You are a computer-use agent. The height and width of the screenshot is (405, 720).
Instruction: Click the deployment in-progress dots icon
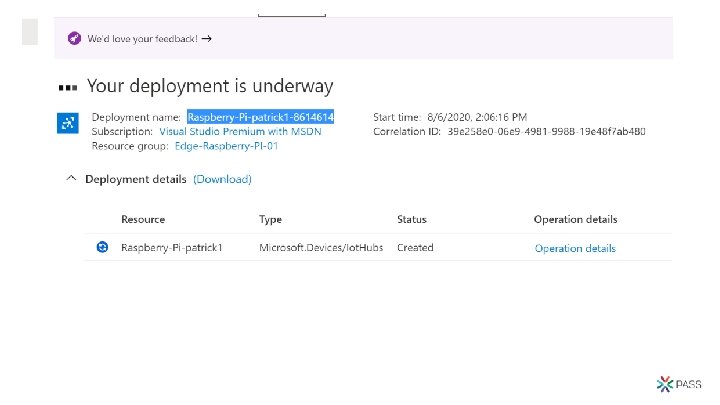[68, 87]
